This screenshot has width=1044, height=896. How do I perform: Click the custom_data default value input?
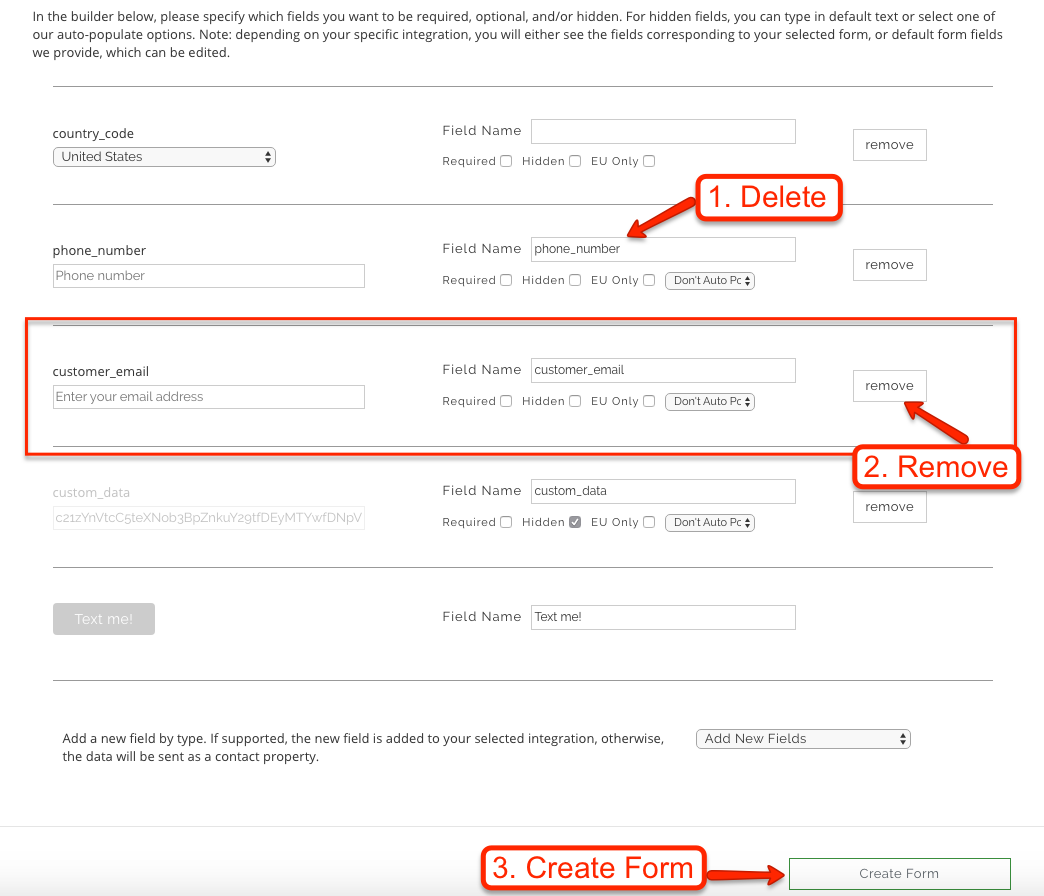point(208,518)
